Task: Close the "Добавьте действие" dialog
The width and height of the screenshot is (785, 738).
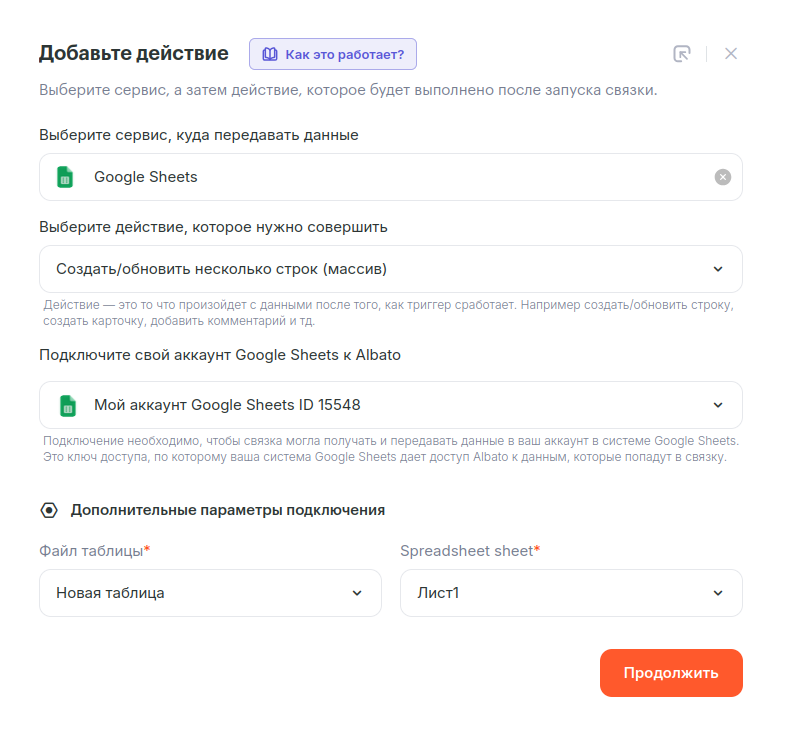Action: (x=731, y=54)
